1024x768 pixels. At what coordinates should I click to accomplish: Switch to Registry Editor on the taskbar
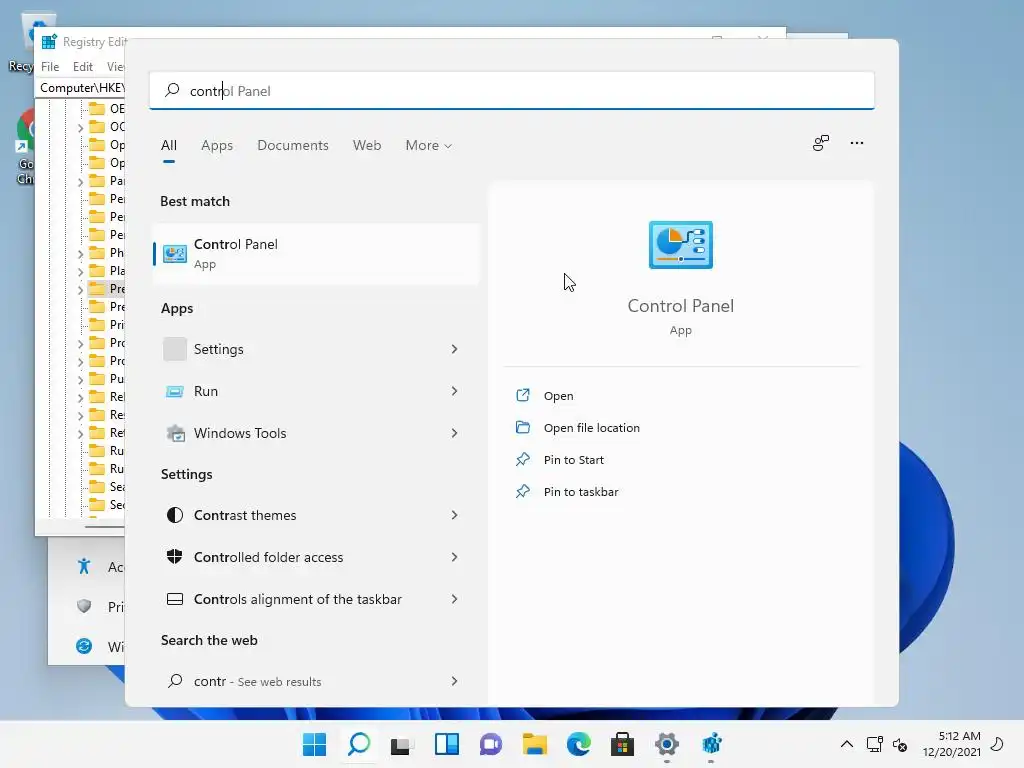[711, 744]
